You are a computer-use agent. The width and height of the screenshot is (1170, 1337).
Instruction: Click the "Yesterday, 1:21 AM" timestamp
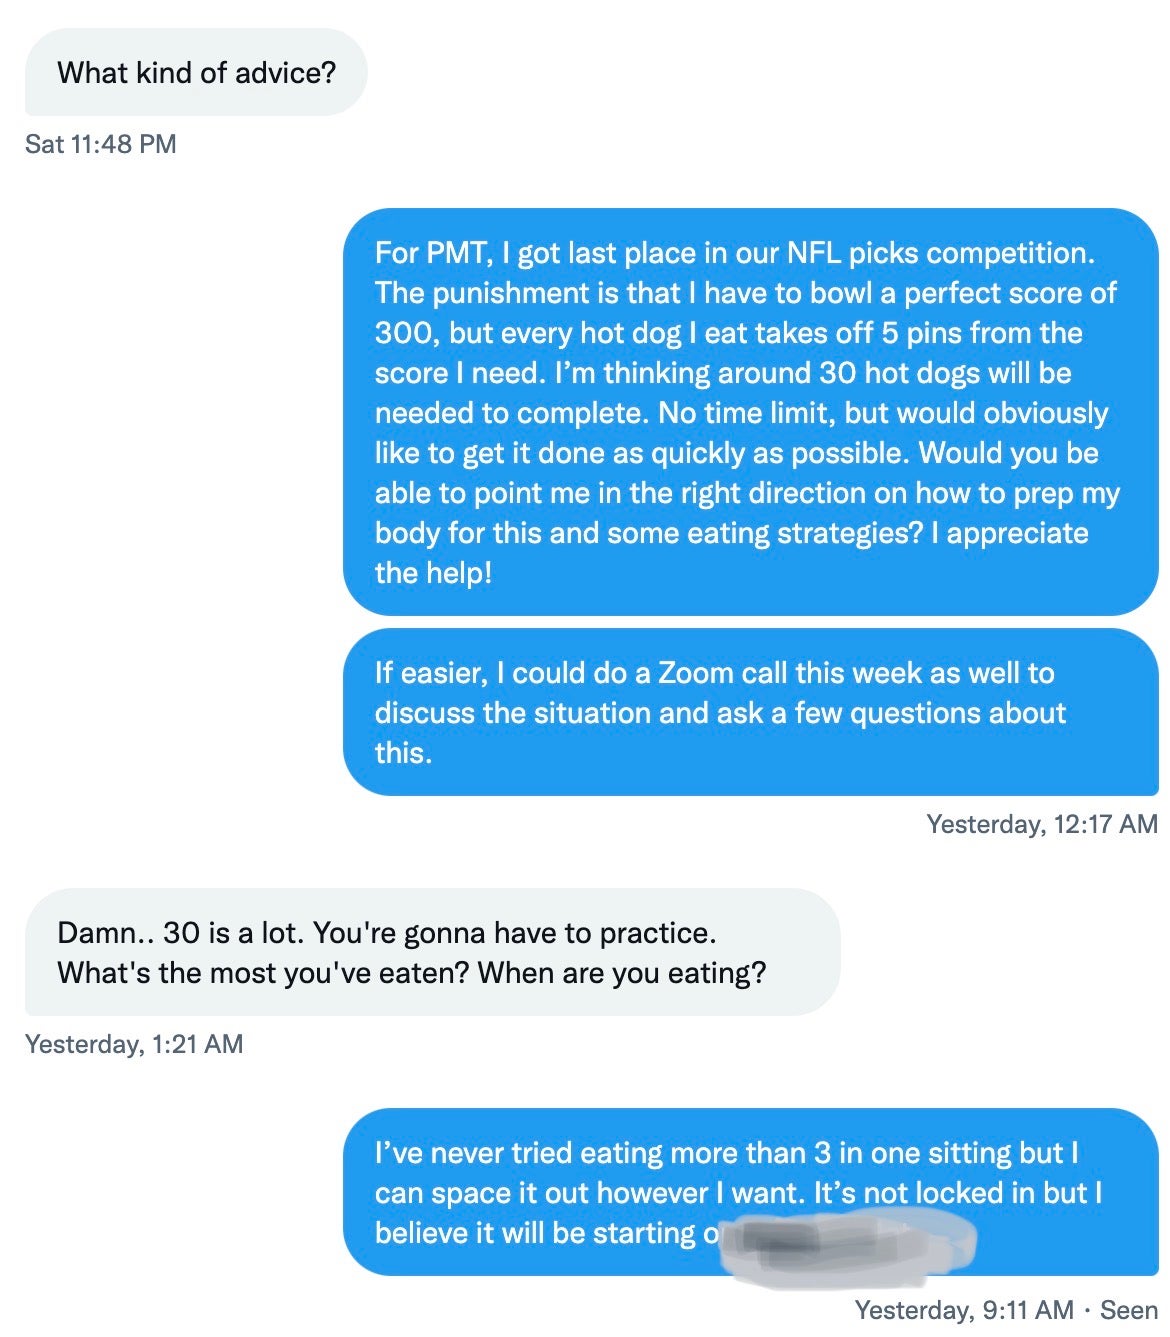pyautogui.click(x=134, y=1044)
